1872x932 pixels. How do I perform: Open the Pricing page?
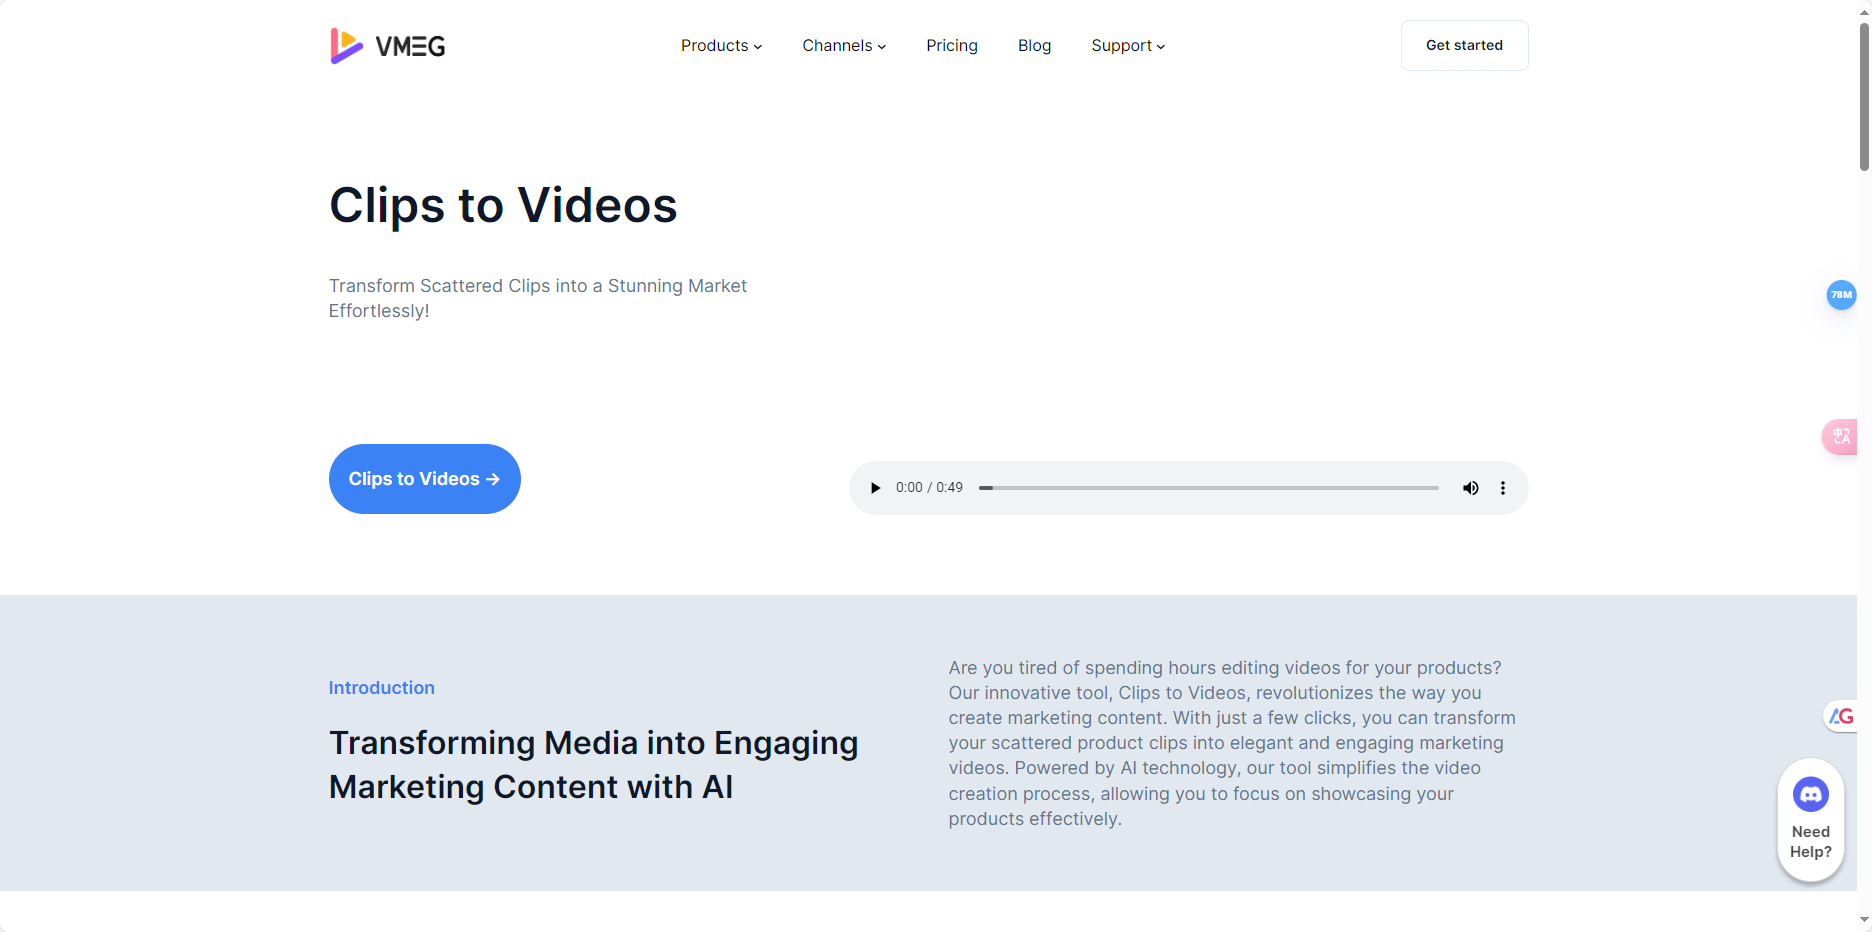(951, 45)
